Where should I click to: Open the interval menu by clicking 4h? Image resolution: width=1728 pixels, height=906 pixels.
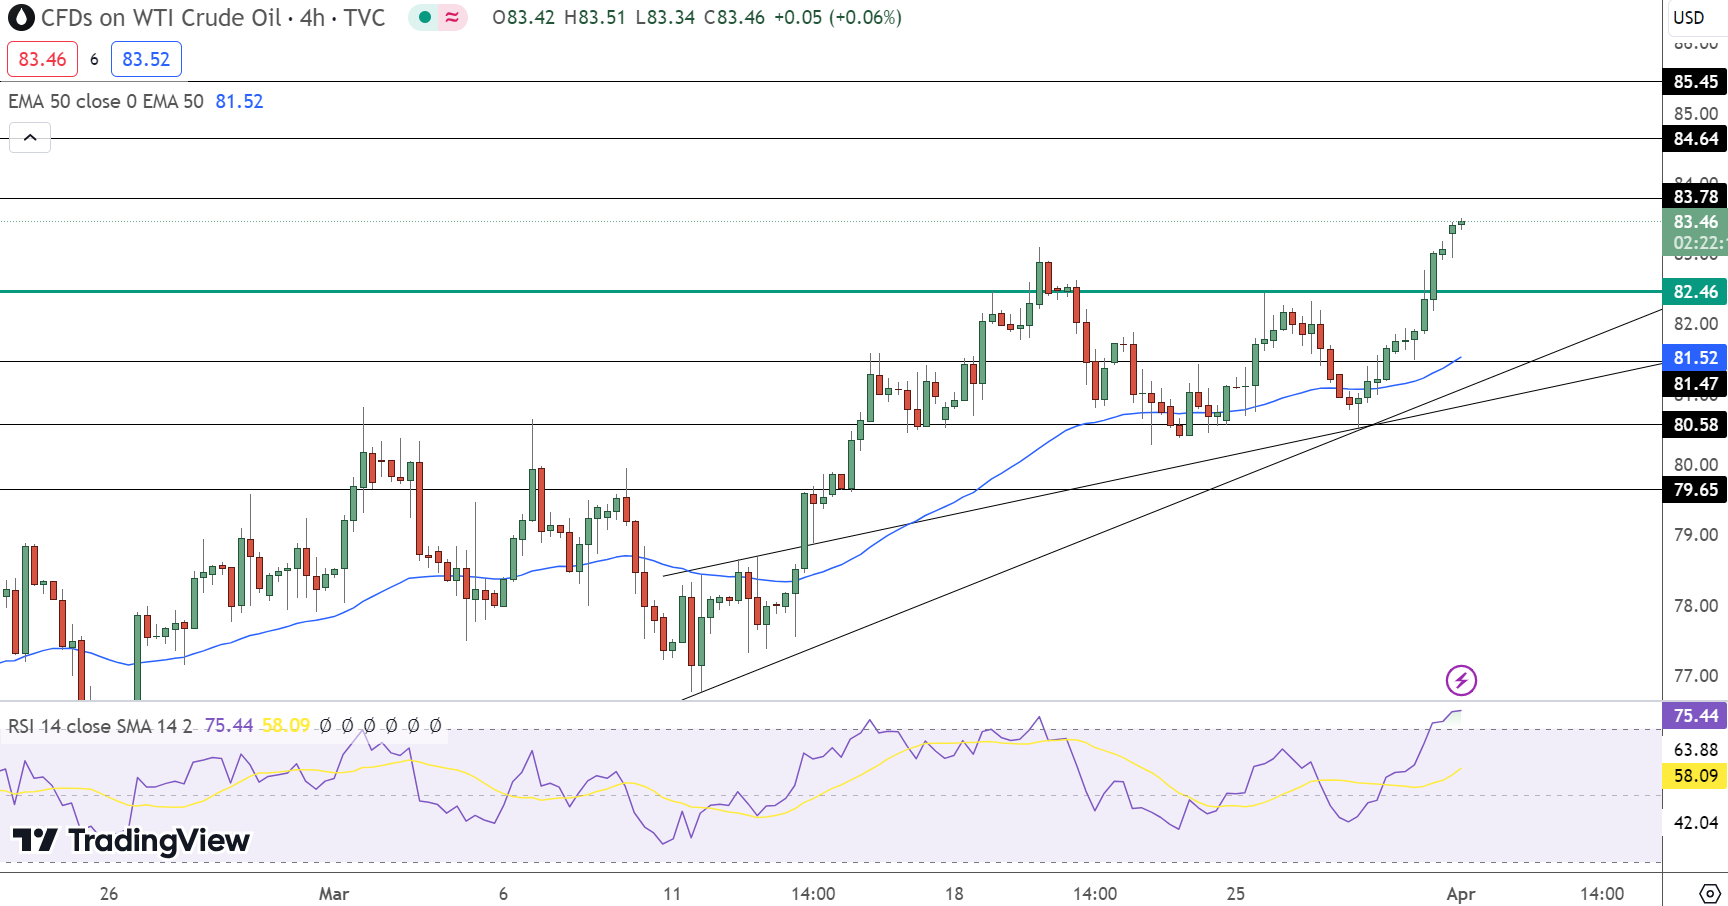(313, 17)
